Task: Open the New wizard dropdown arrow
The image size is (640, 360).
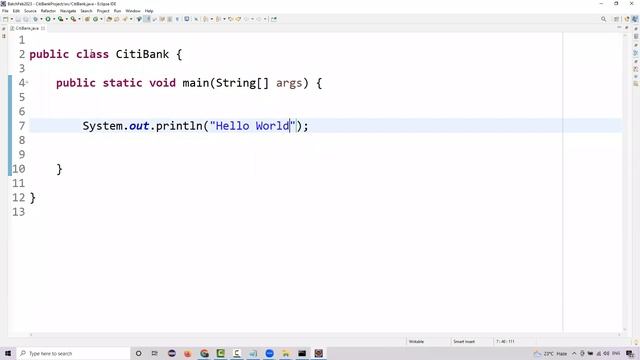Action: click(x=11, y=19)
